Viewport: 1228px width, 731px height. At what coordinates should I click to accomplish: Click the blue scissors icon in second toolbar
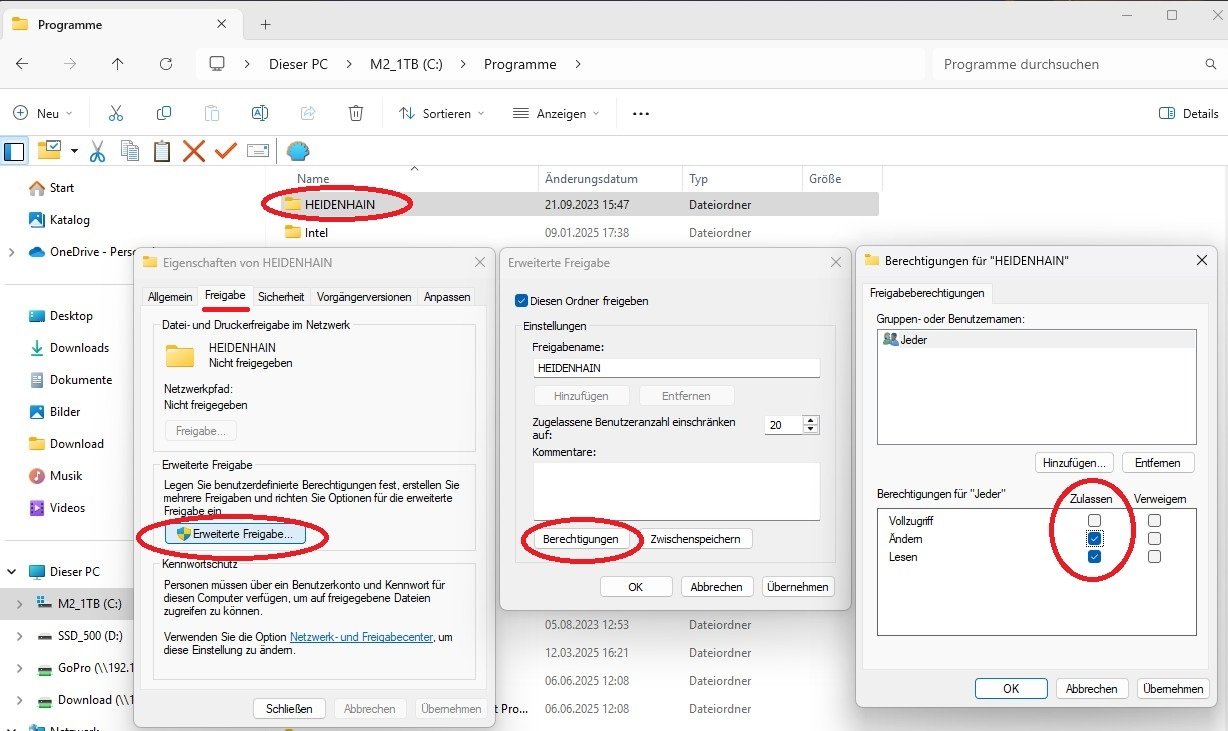(97, 151)
